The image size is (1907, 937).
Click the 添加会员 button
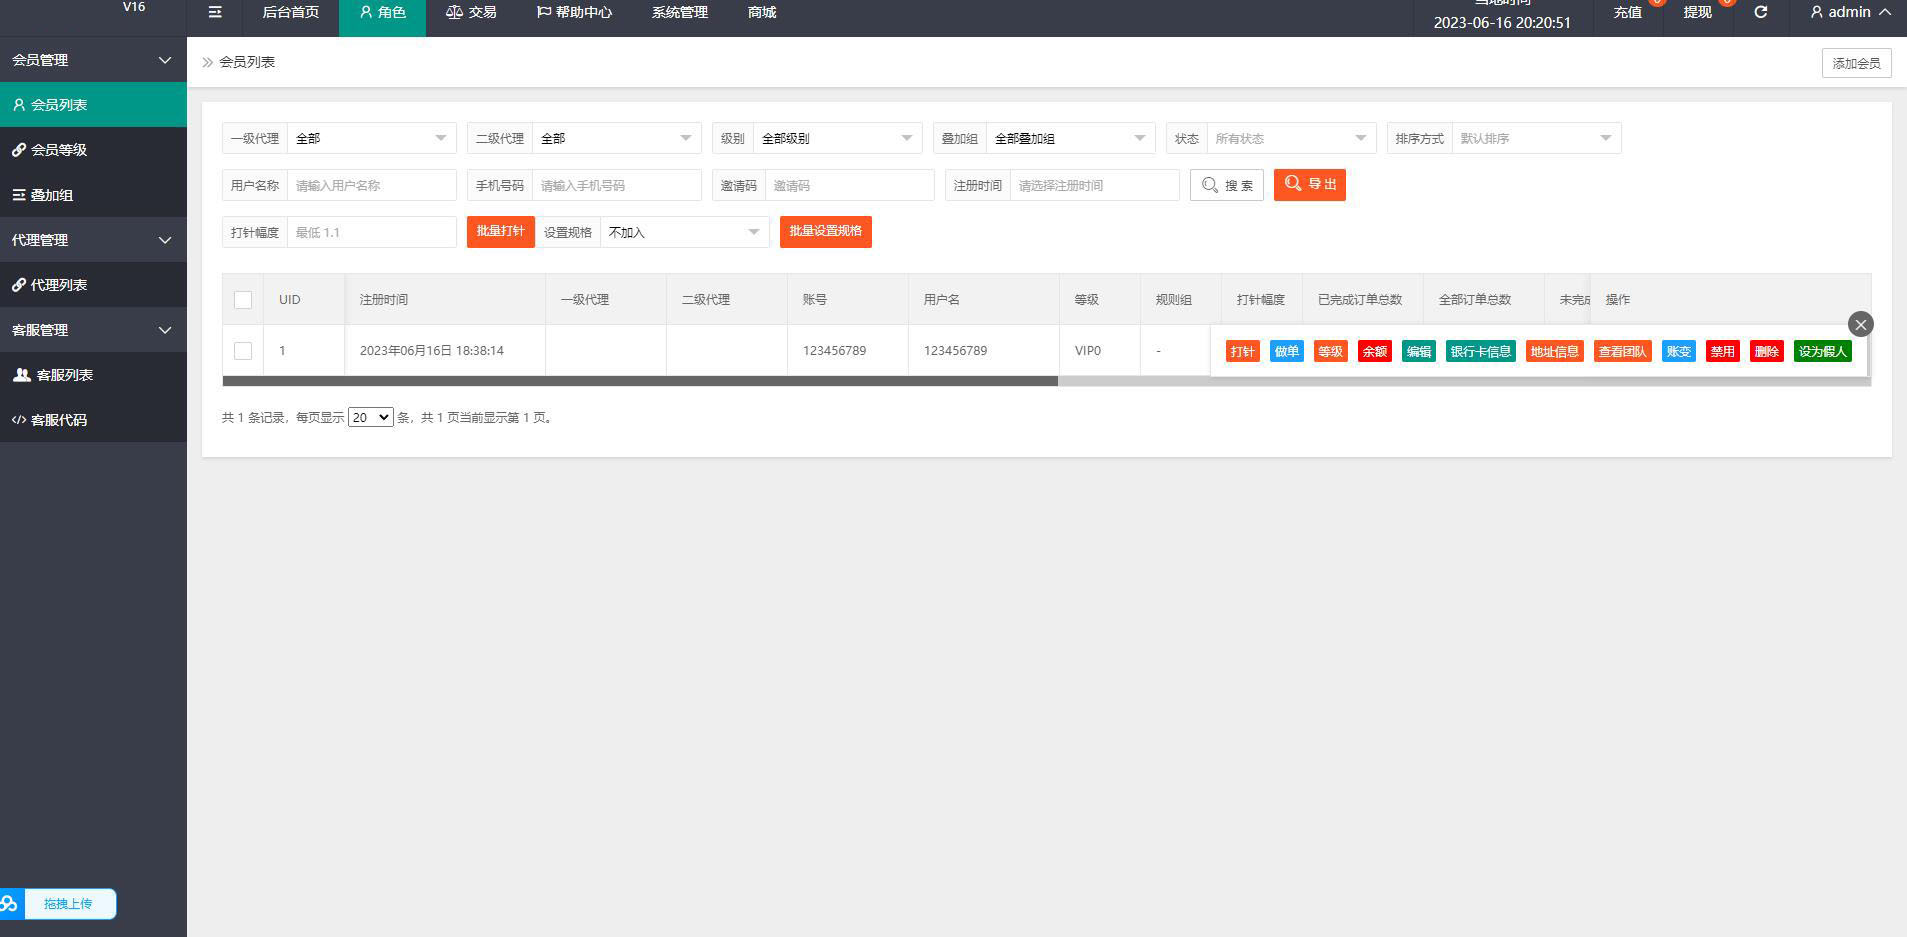click(1856, 63)
